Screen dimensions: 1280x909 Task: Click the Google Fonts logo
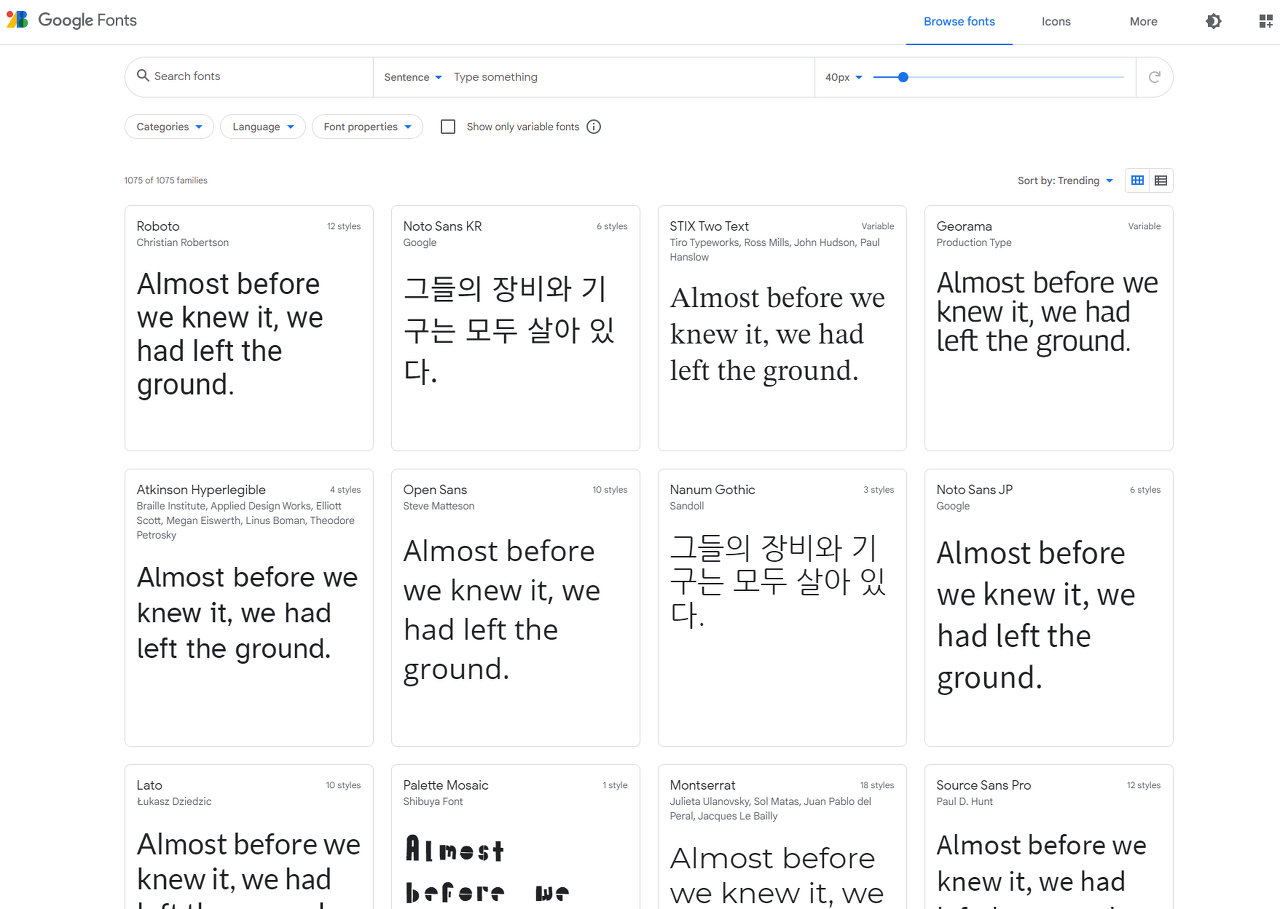(x=71, y=20)
